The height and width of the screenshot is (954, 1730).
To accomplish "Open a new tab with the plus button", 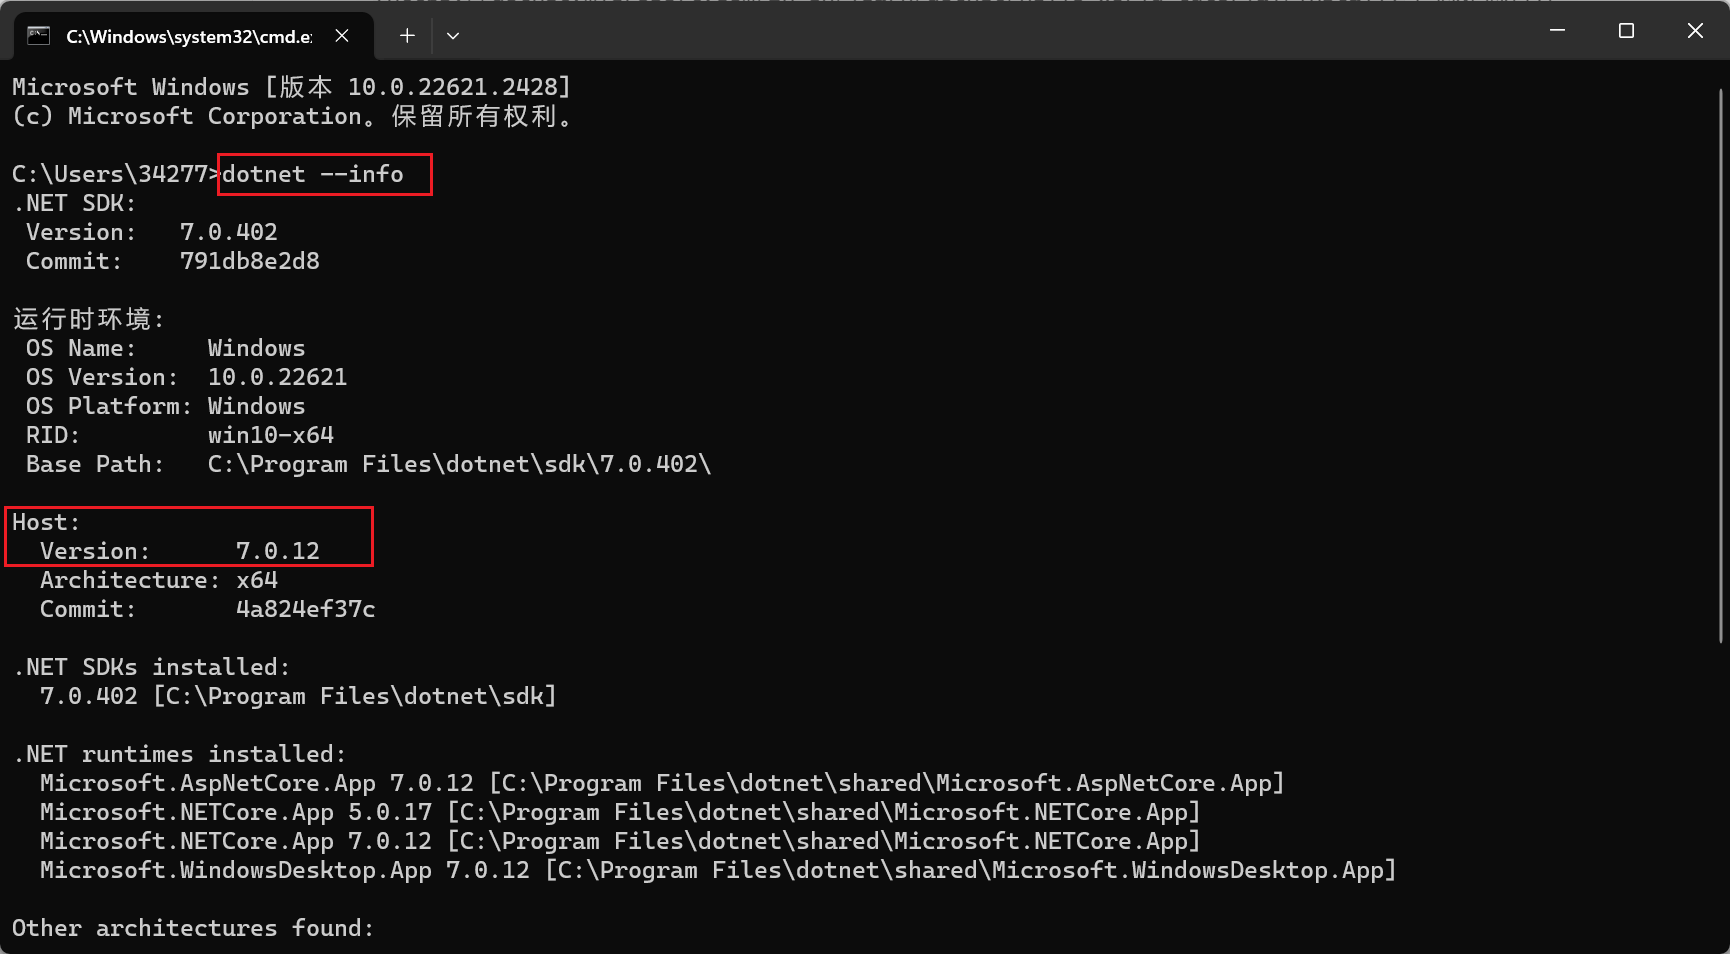I will 407,36.
